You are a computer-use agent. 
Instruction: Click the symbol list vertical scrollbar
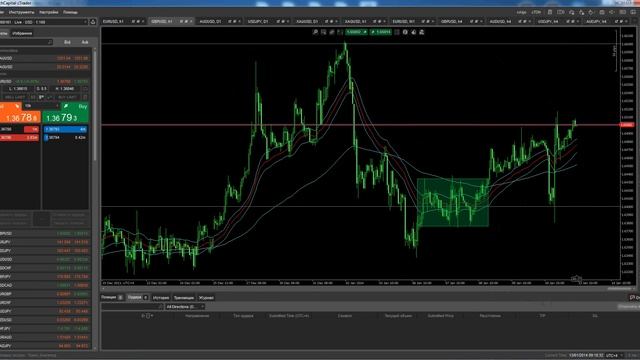click(x=95, y=106)
